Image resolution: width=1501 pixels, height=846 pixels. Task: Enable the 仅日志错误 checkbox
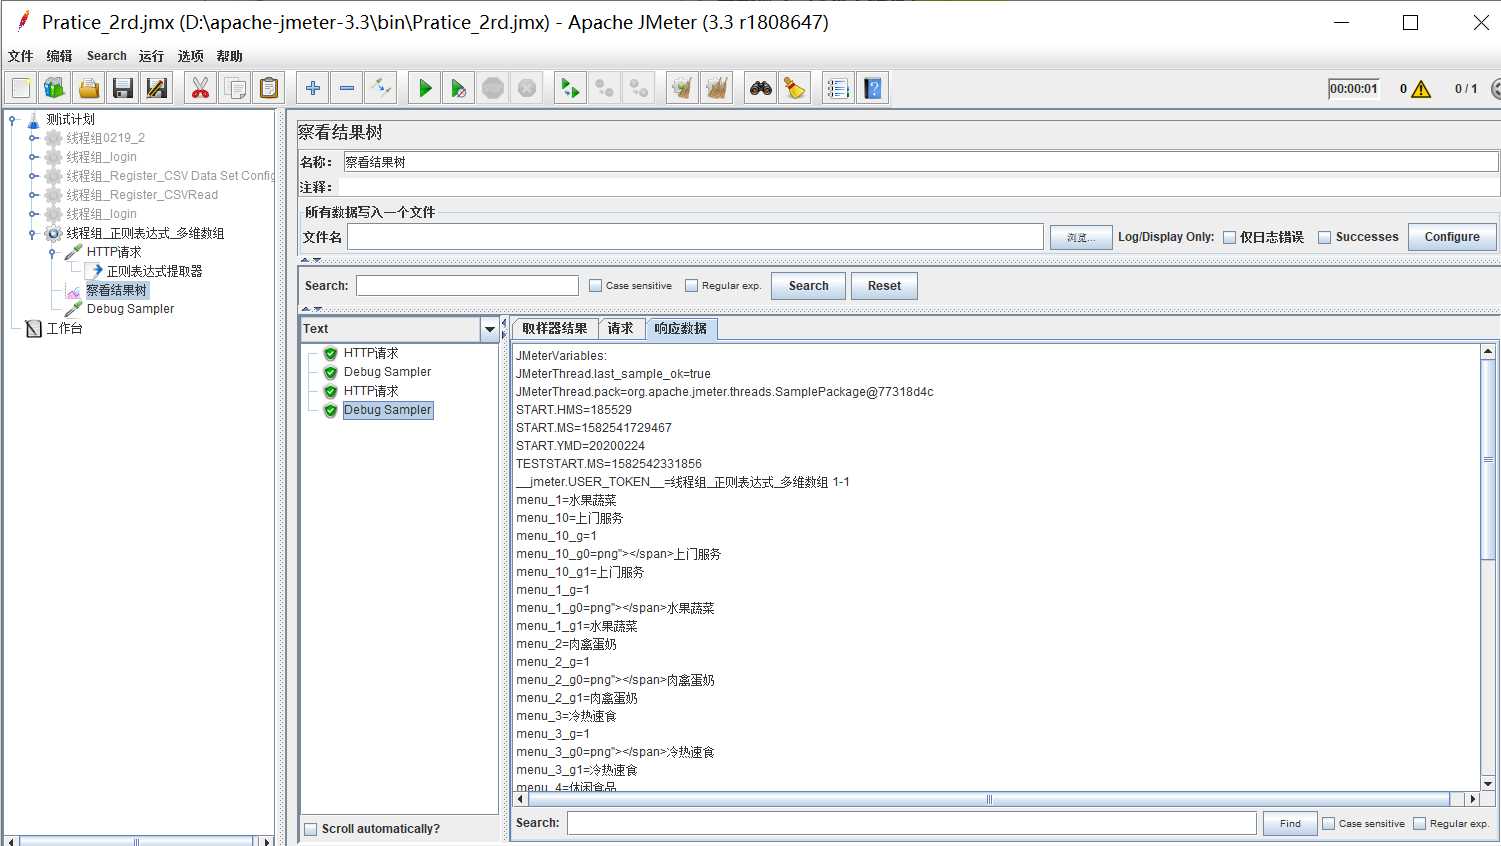coord(1230,237)
